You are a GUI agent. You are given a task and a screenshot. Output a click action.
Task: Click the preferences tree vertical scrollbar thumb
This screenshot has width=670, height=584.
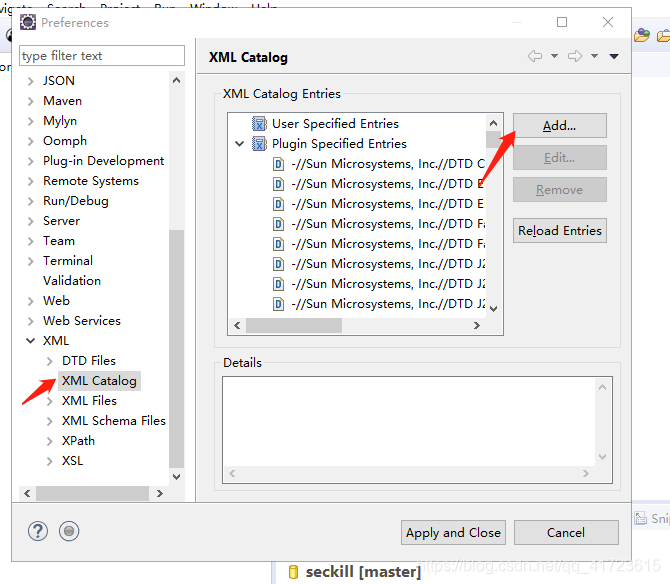[176, 349]
